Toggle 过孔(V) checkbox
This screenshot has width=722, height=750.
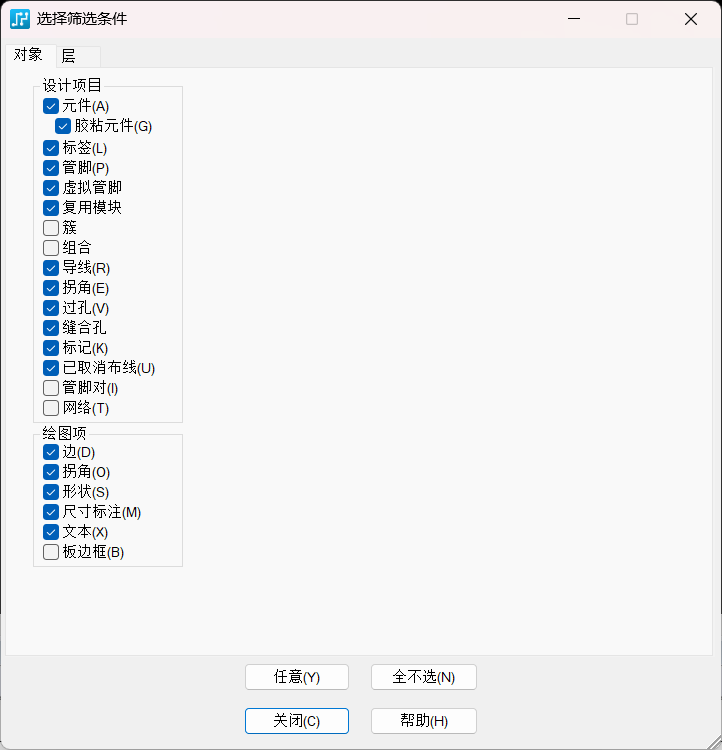(x=51, y=308)
